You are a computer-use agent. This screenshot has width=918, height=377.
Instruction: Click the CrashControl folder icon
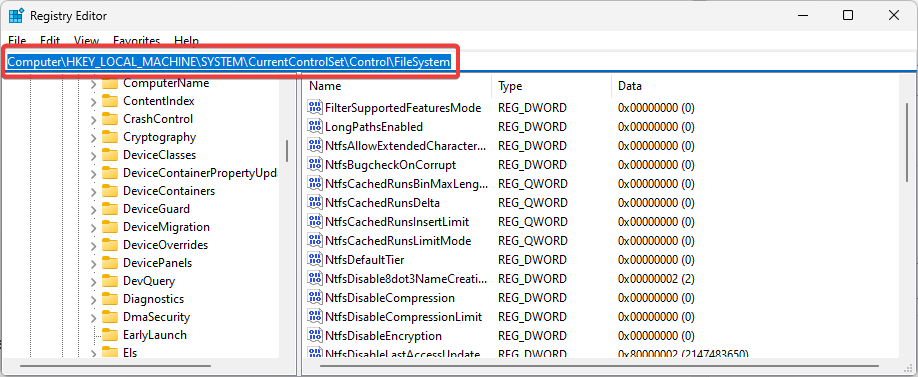[x=110, y=119]
